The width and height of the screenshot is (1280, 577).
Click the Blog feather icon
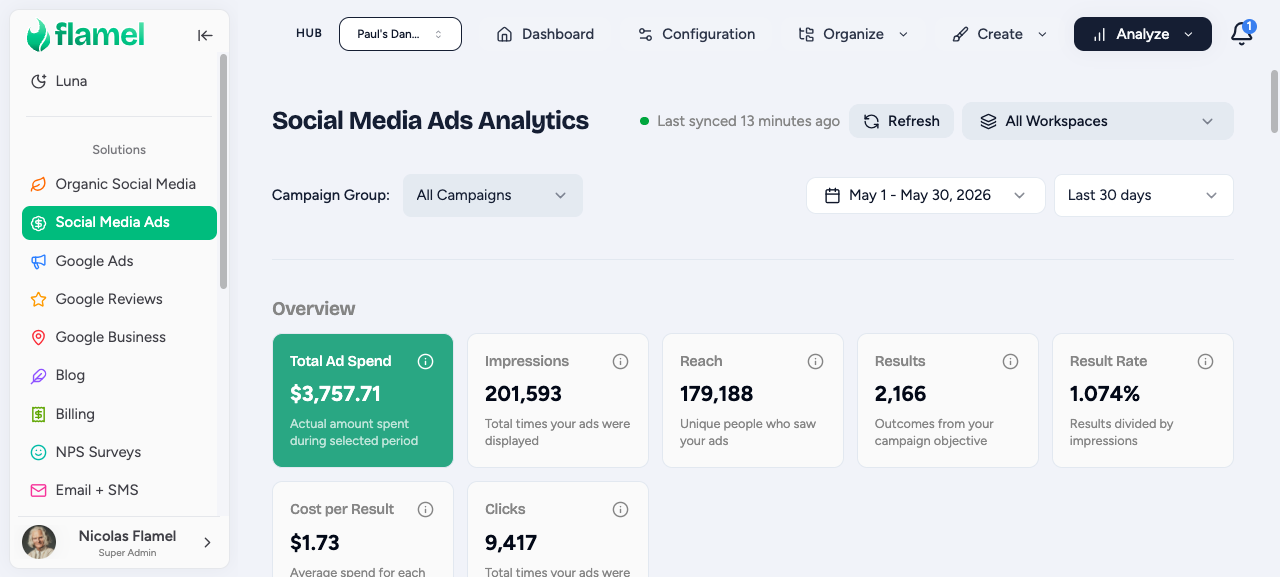[x=39, y=375]
